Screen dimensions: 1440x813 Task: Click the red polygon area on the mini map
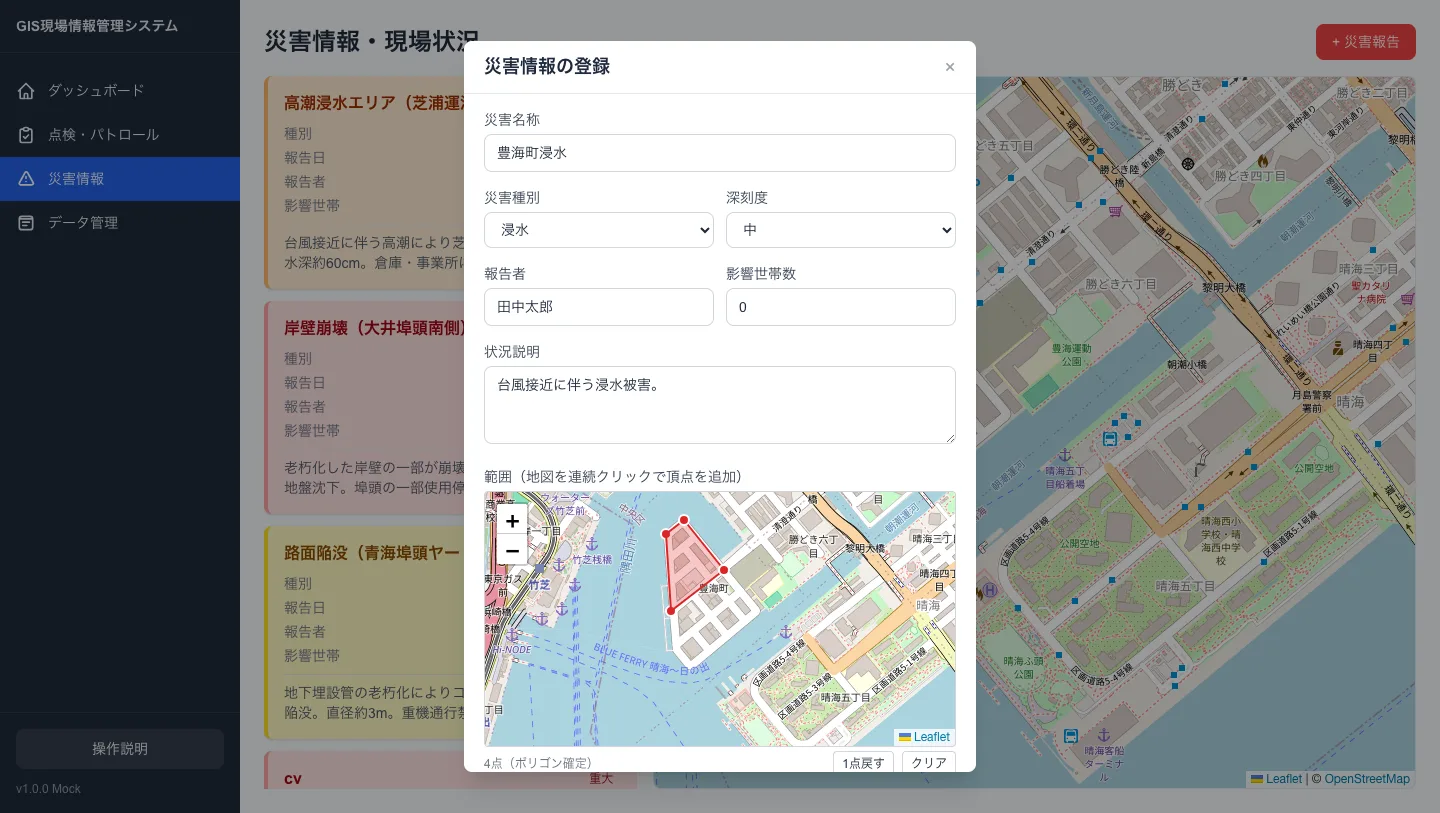point(688,562)
